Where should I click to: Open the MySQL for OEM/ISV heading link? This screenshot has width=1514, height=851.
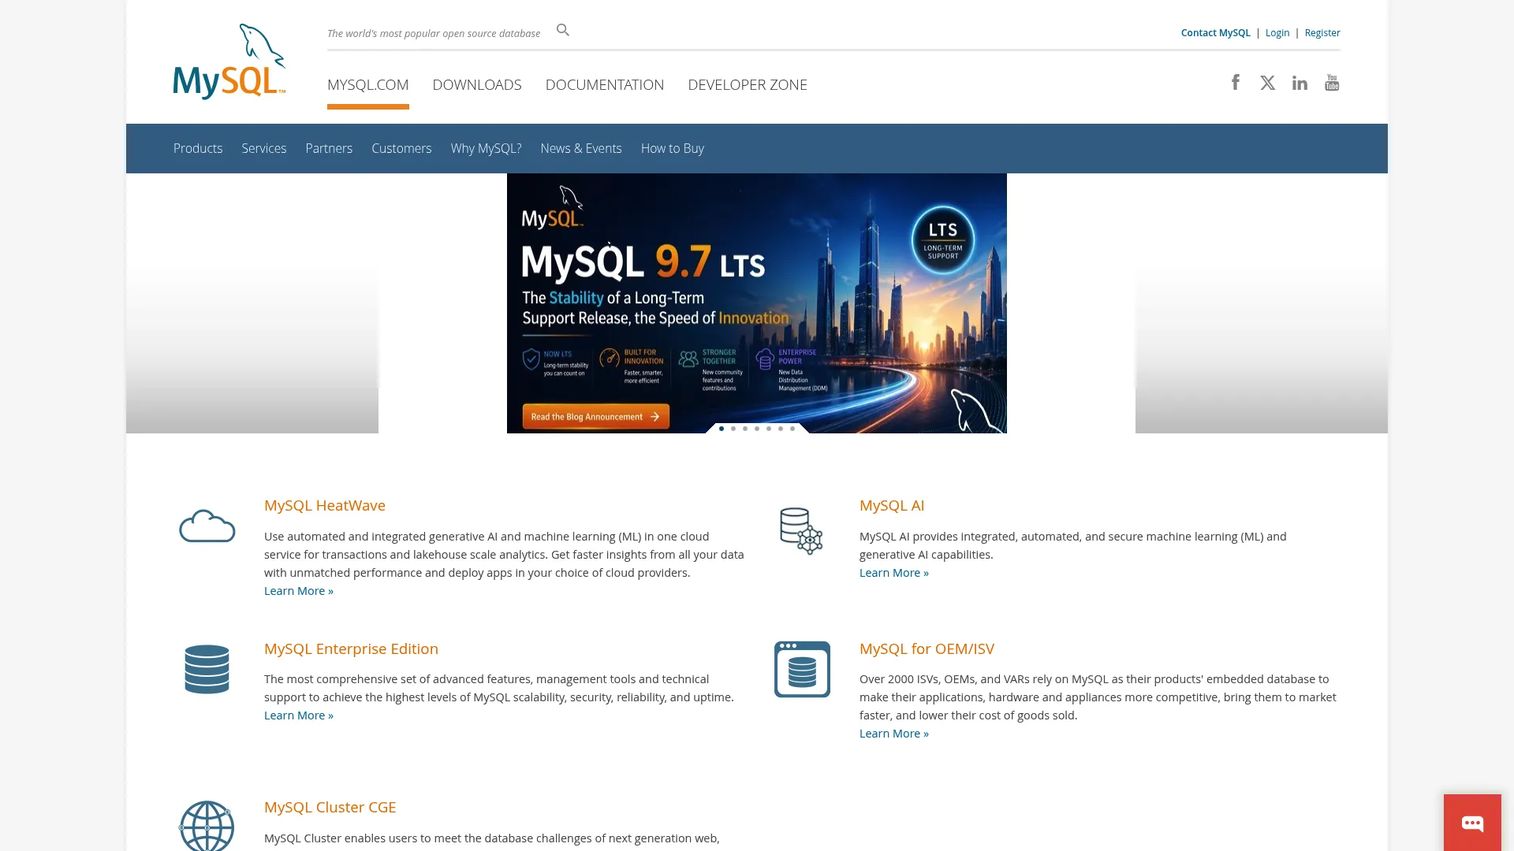point(927,649)
